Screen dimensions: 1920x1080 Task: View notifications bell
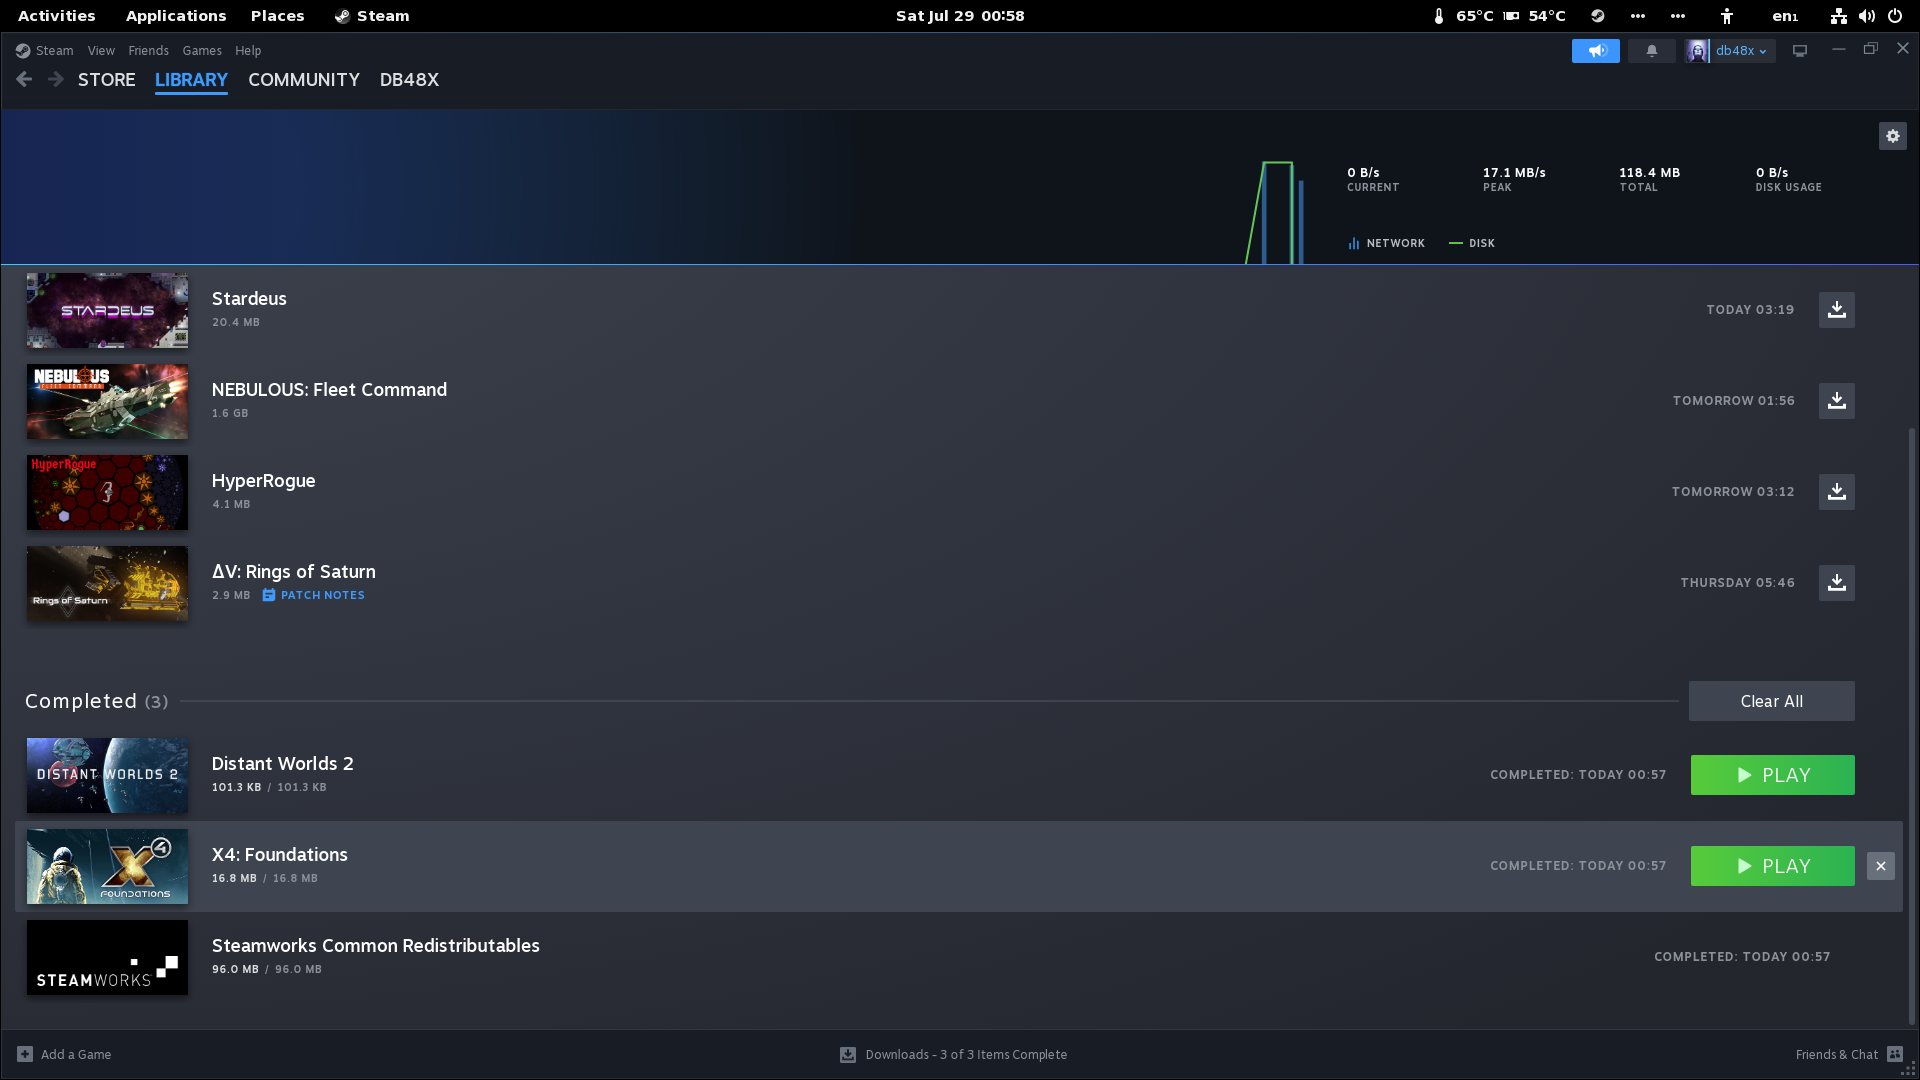click(1651, 51)
